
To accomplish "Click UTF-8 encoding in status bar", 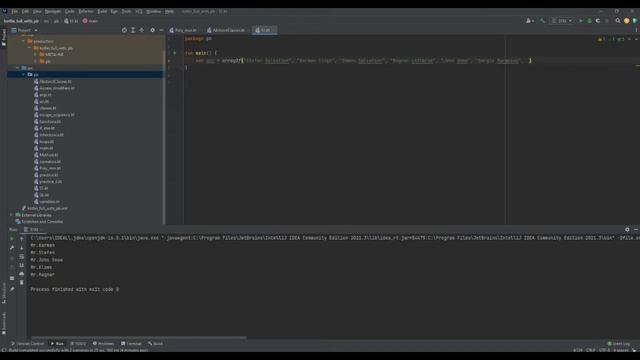I will (x=604, y=350).
